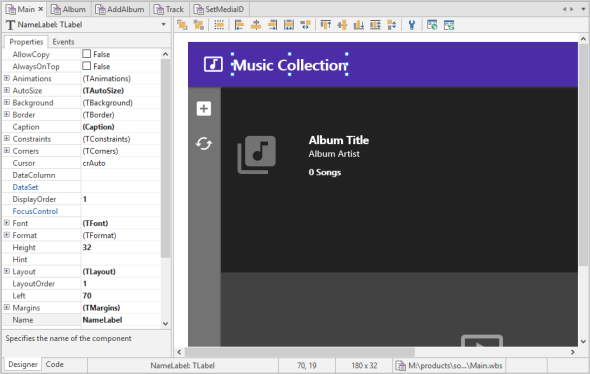
Task: Click the Music Collection label on form
Action: (289, 65)
